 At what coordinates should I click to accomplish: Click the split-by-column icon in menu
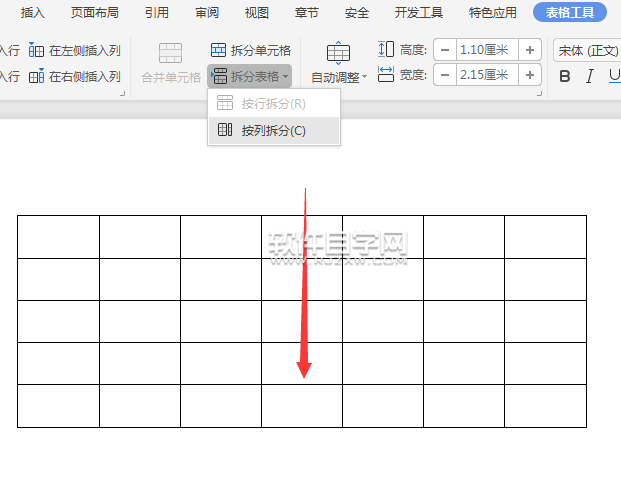point(225,130)
